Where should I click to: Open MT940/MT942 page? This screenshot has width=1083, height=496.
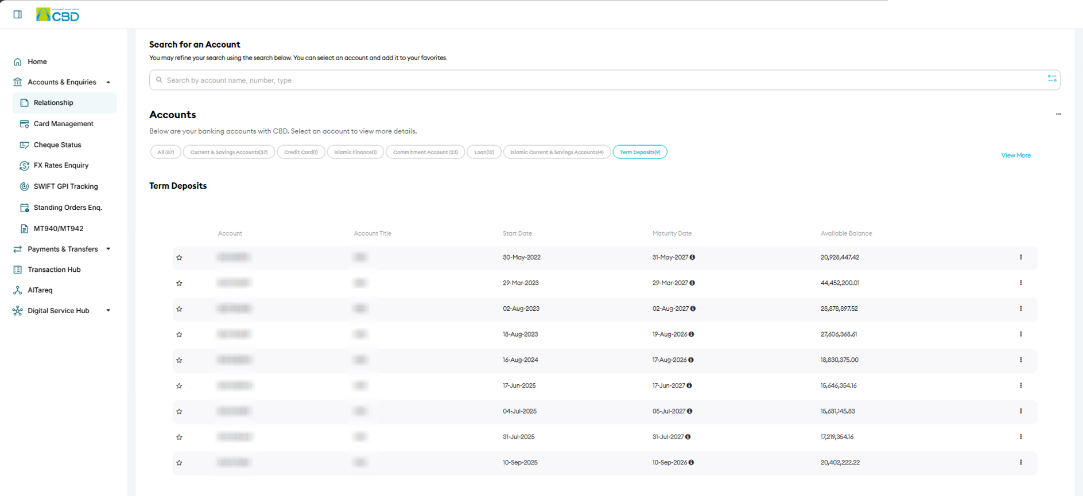tap(59, 228)
